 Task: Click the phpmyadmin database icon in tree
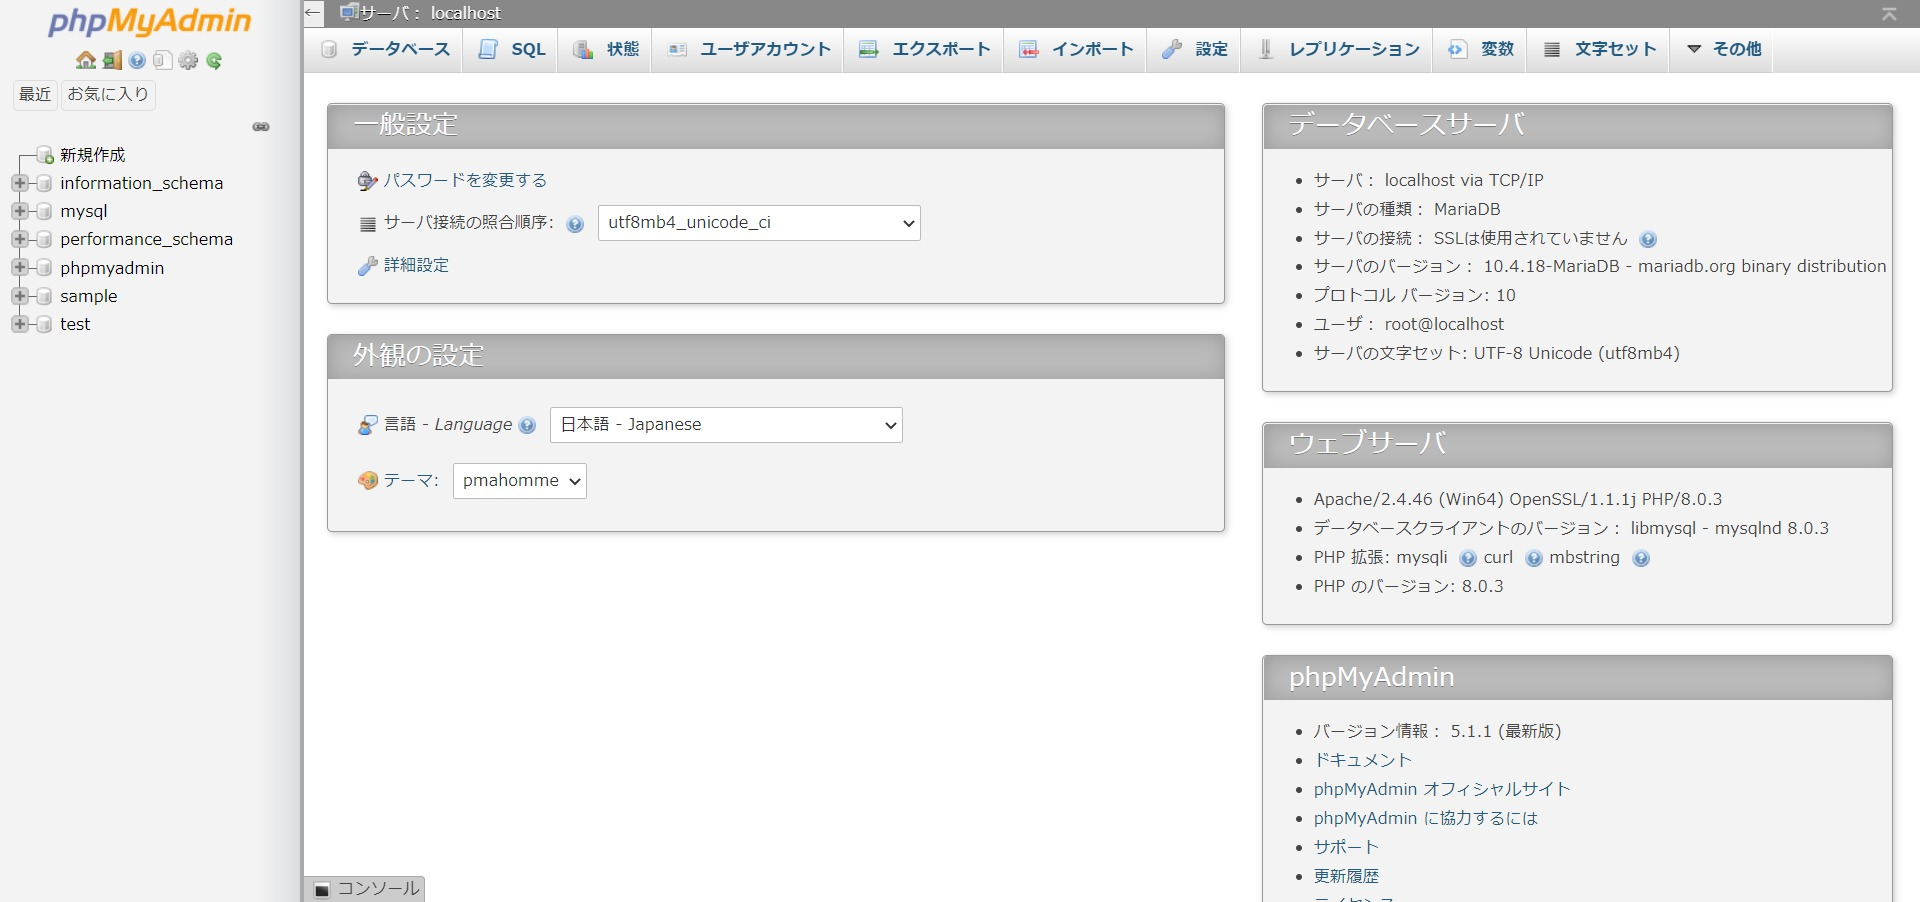point(44,268)
